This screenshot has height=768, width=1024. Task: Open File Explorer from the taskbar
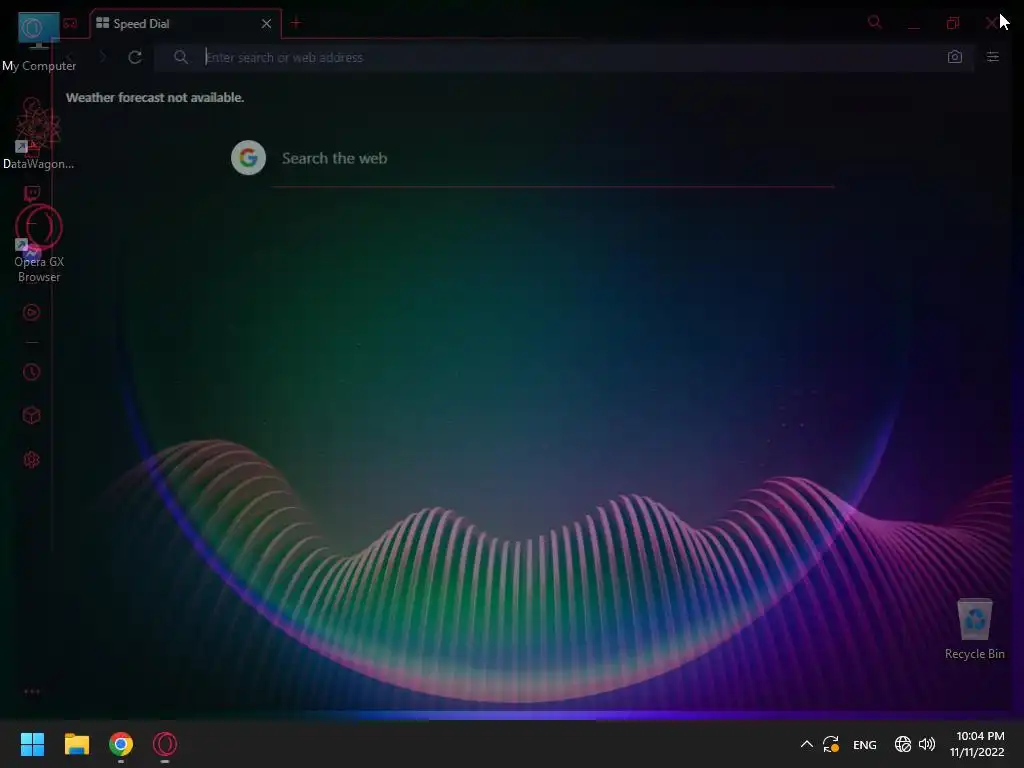(76, 744)
